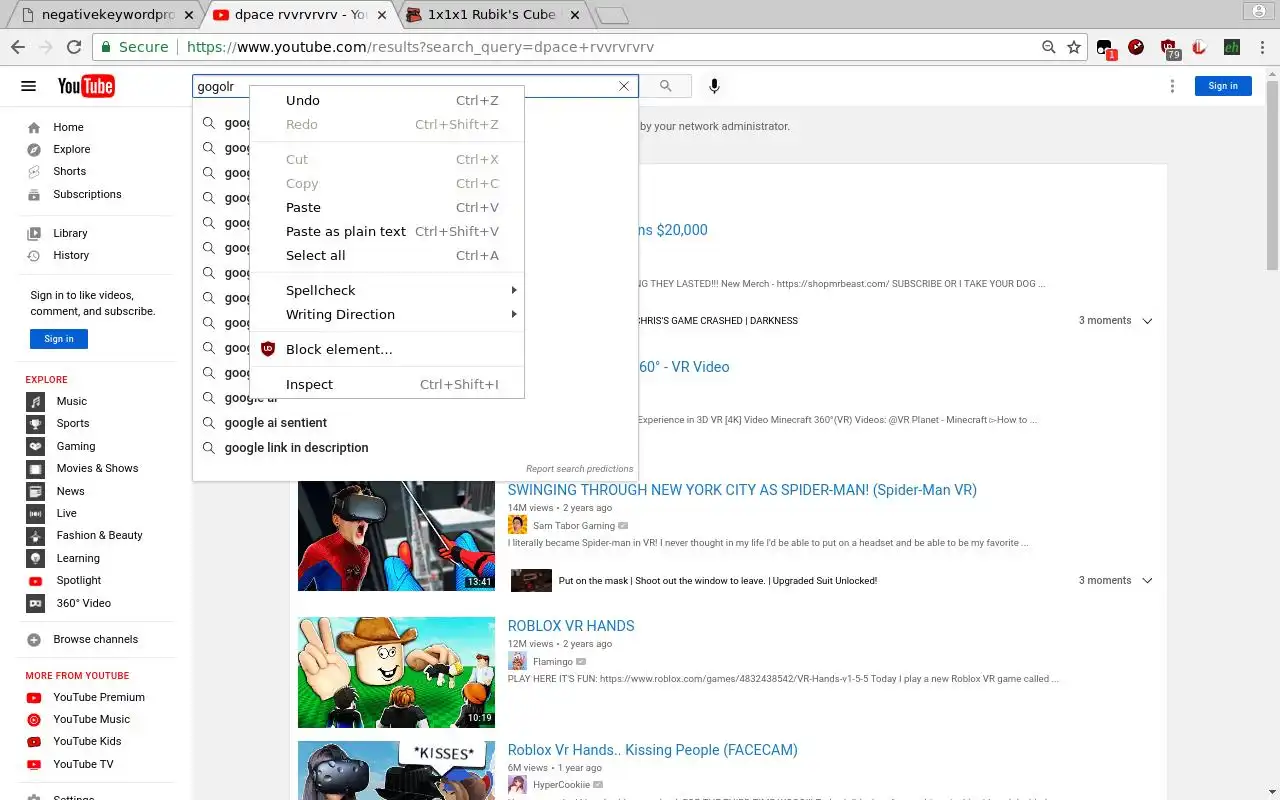Click Sign in button at top right
1280x800 pixels.
coord(1223,86)
